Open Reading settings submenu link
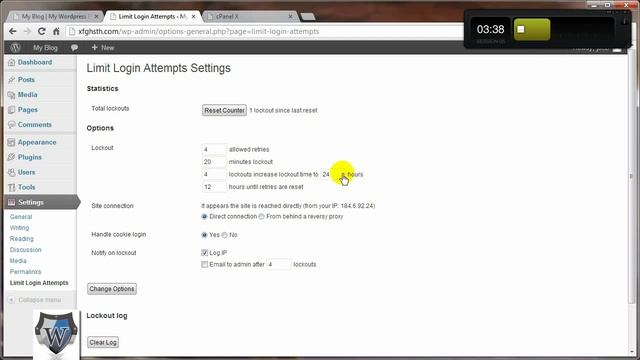 click(x=22, y=239)
